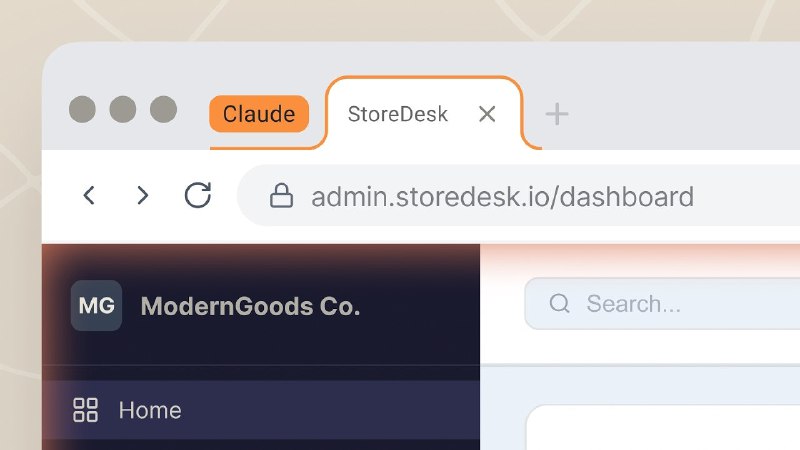800x450 pixels.
Task: Click the first gray window control dot
Action: tap(82, 109)
